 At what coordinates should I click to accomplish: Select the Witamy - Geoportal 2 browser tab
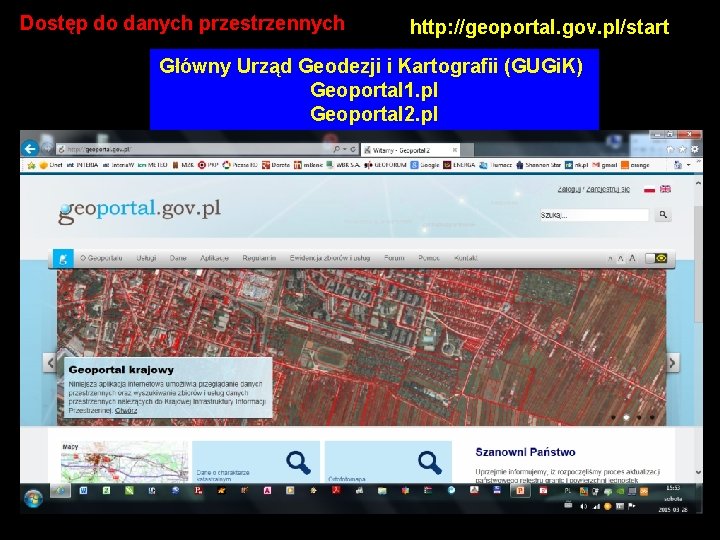coord(408,150)
